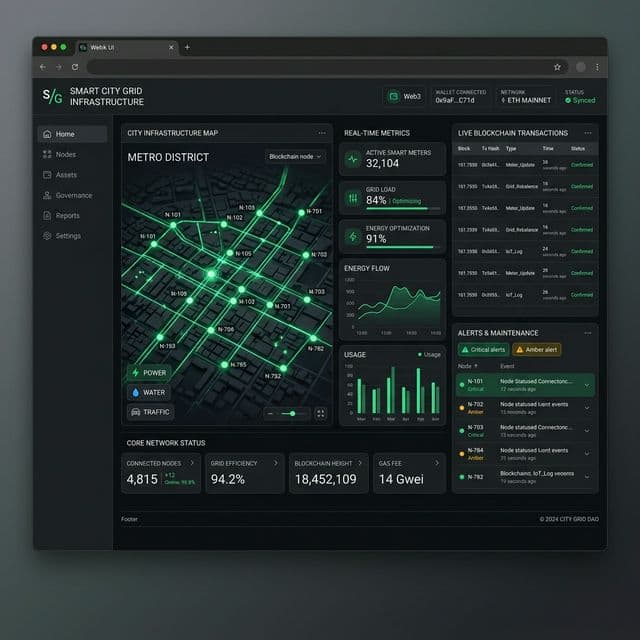Image resolution: width=640 pixels, height=640 pixels.
Task: Click the Grid Load sliders icon
Action: (353, 198)
